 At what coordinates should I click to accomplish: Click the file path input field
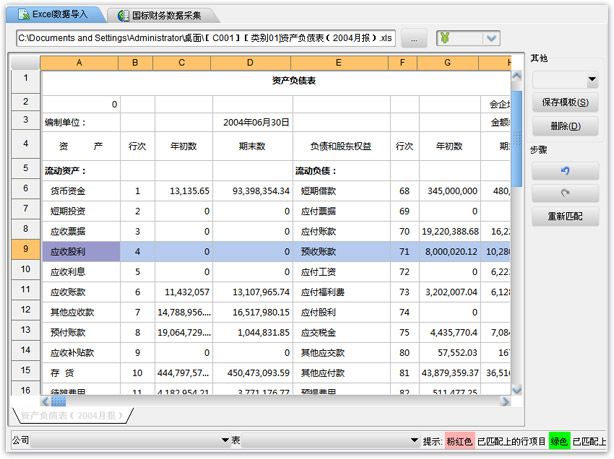[206, 38]
